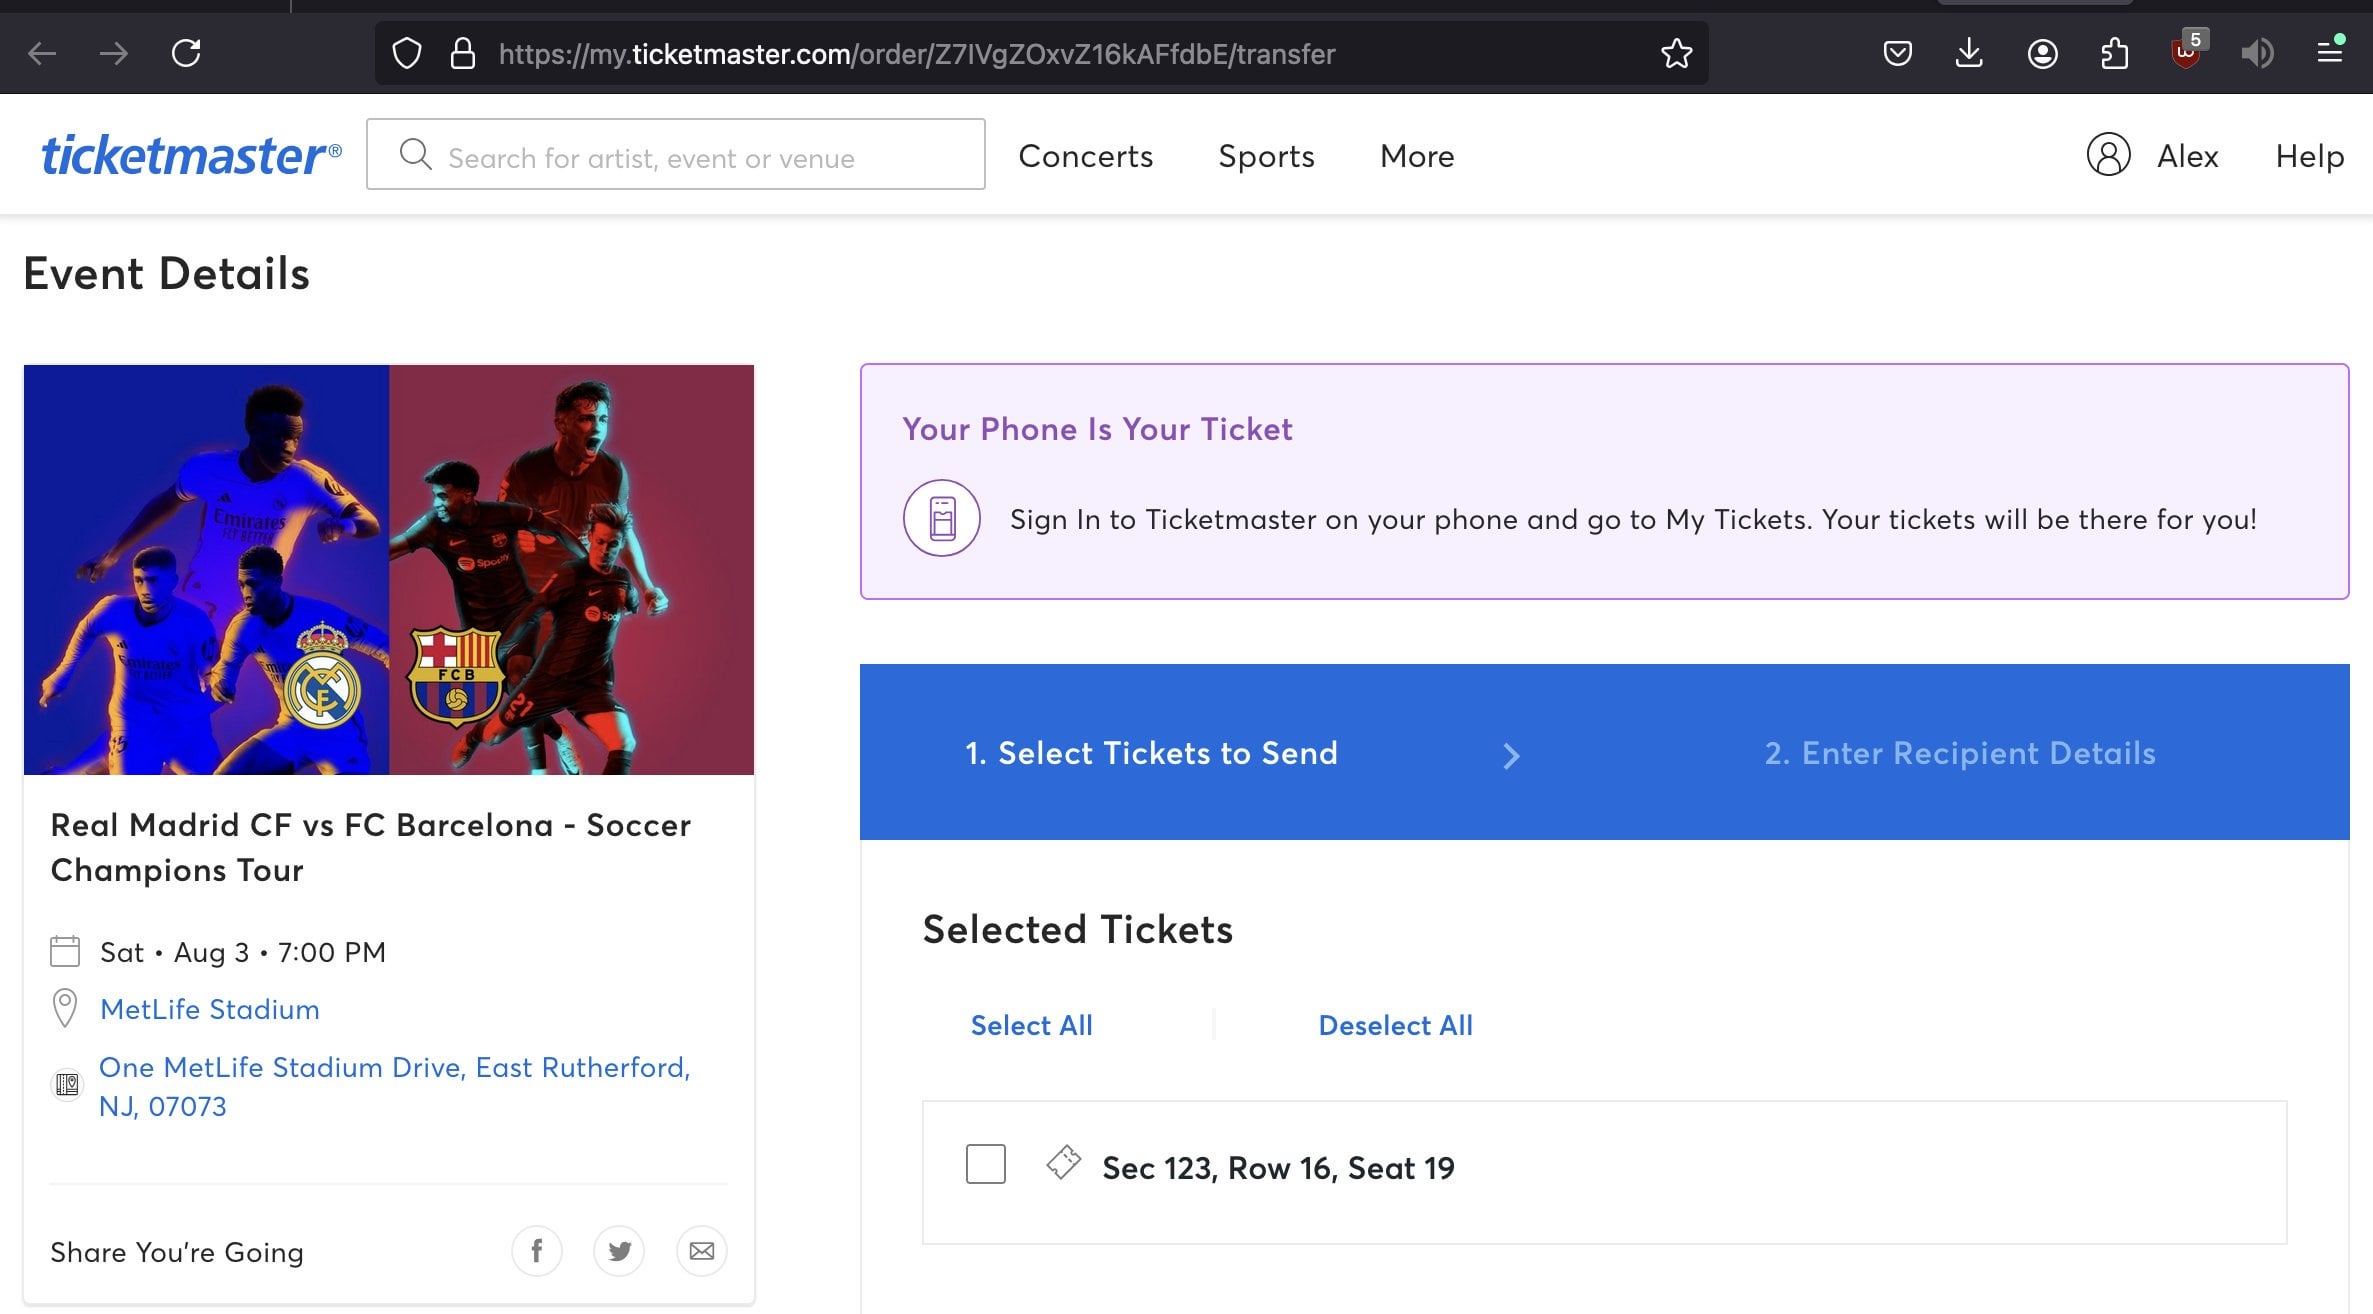
Task: Click in the artist, event or venue search field
Action: (x=676, y=154)
